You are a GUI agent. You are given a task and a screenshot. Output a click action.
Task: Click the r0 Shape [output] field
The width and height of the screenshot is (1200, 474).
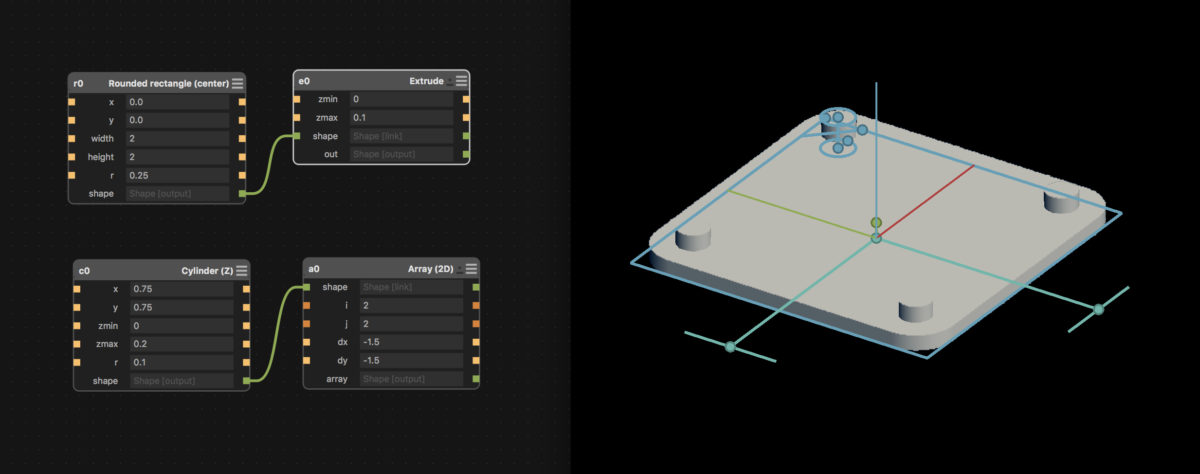click(x=178, y=193)
